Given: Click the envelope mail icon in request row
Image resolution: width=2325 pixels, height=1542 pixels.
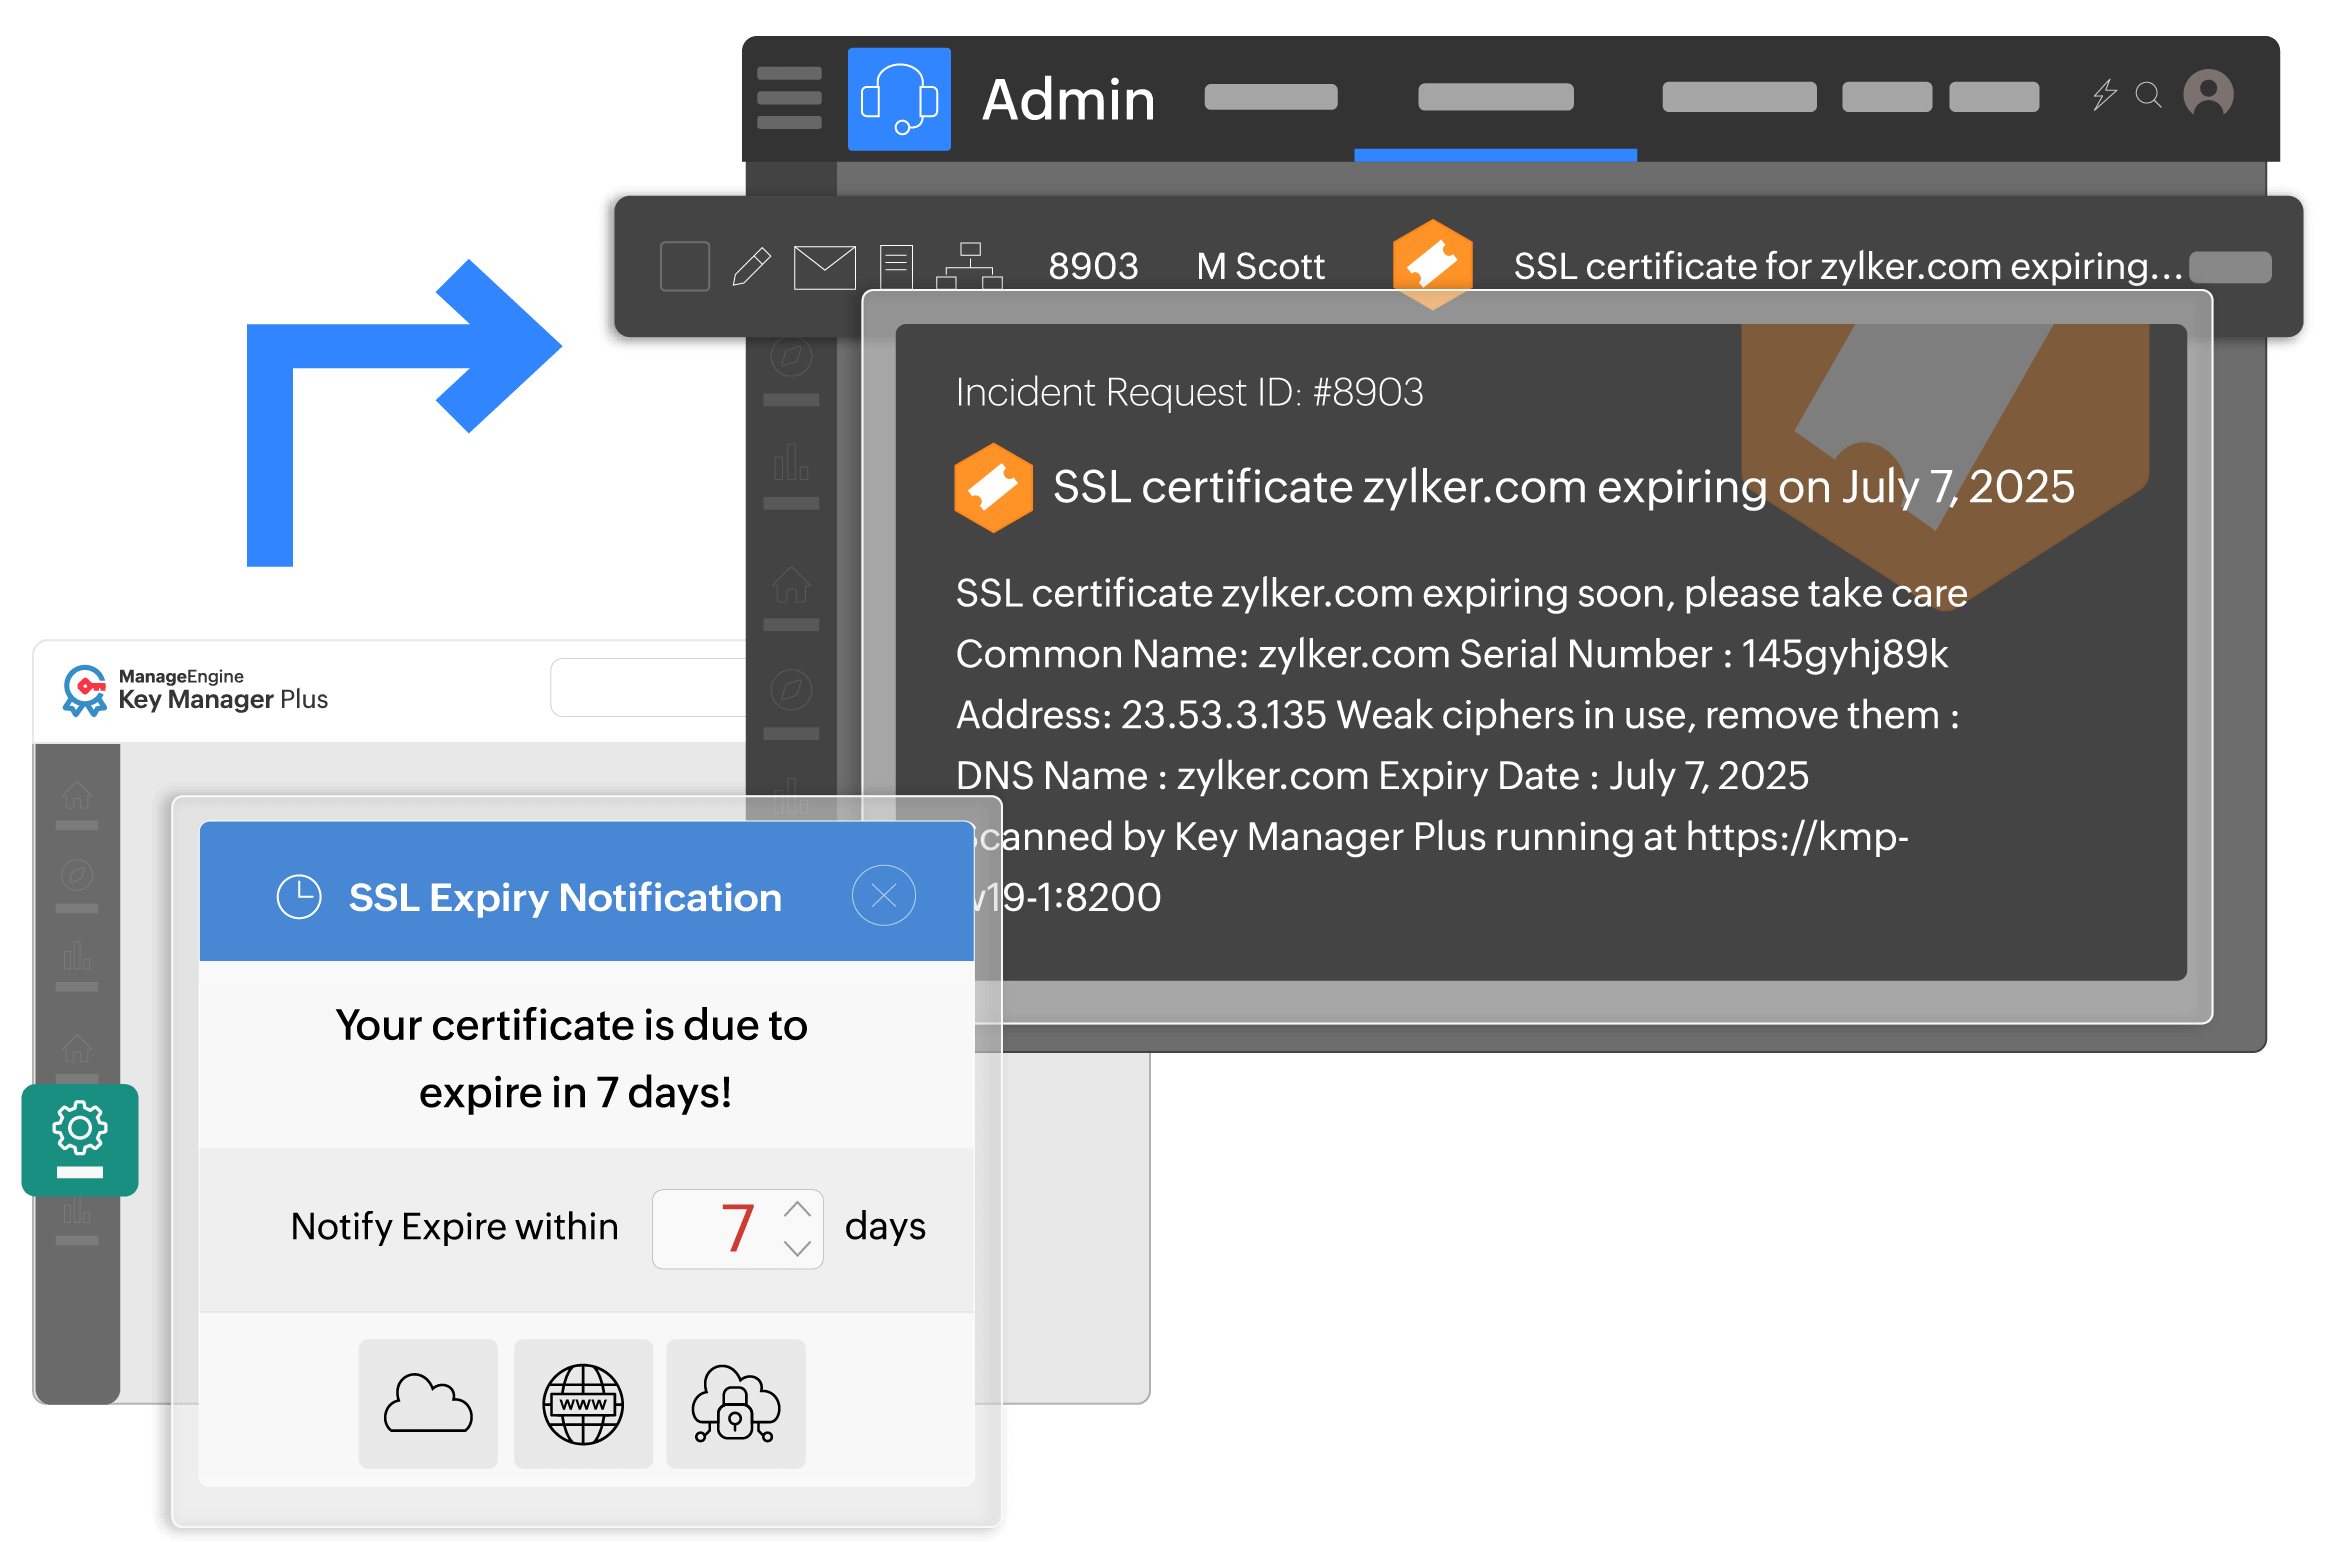Looking at the screenshot, I should tap(824, 267).
